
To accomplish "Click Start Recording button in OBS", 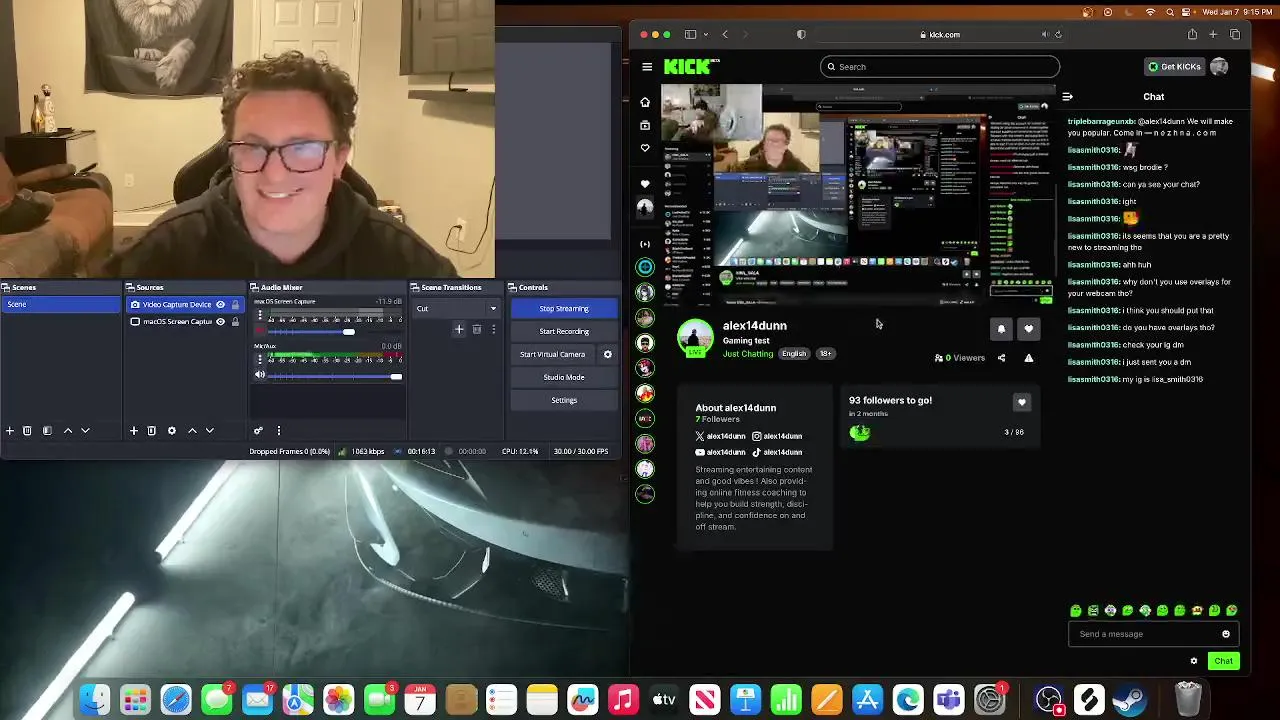I will (564, 331).
